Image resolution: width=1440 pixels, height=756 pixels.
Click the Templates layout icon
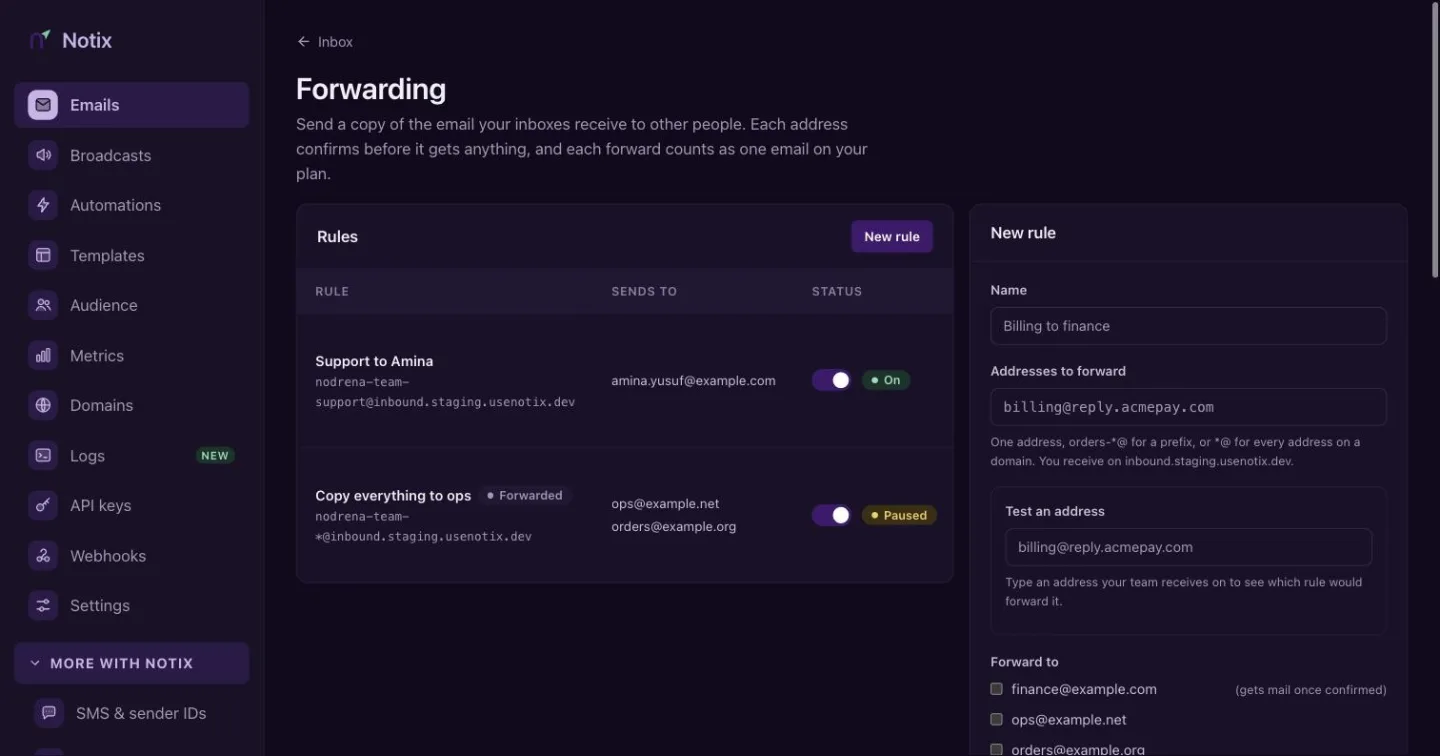coord(43,255)
